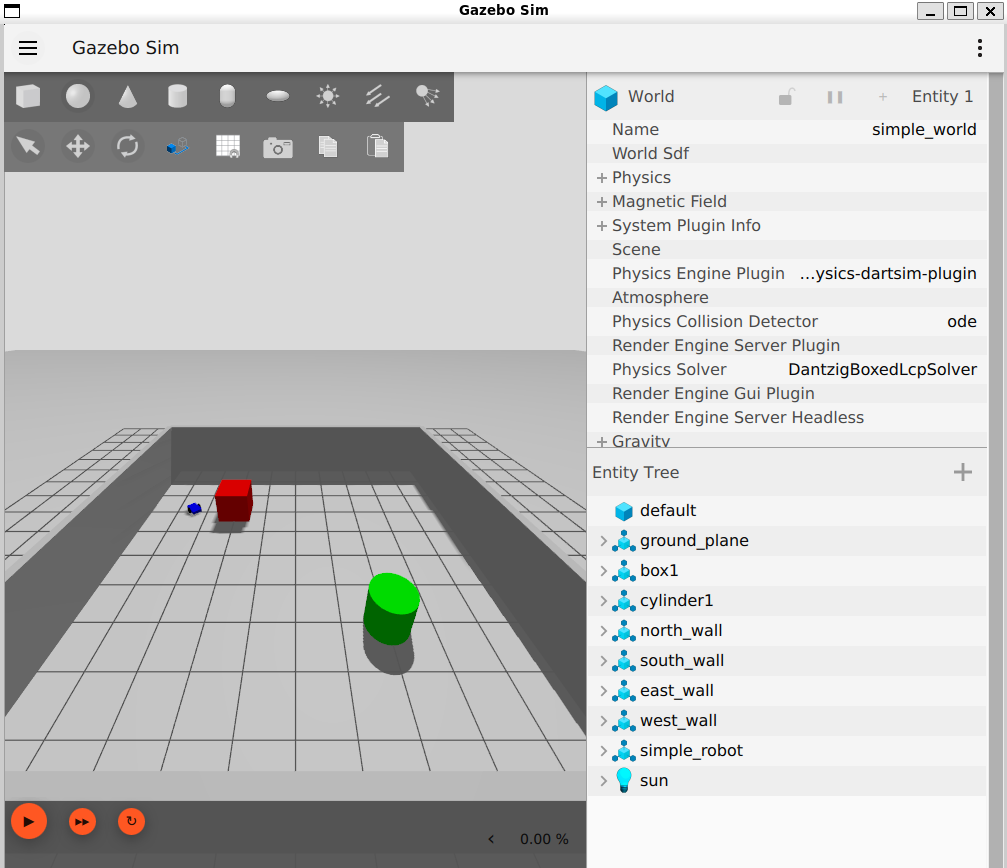Maximize the Gazebo Sim window

pyautogui.click(x=960, y=11)
